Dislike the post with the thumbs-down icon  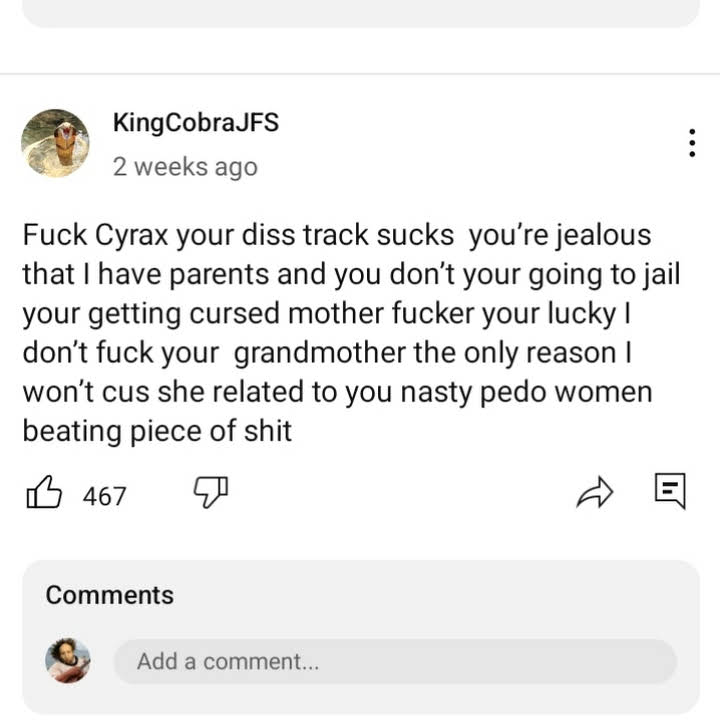211,492
